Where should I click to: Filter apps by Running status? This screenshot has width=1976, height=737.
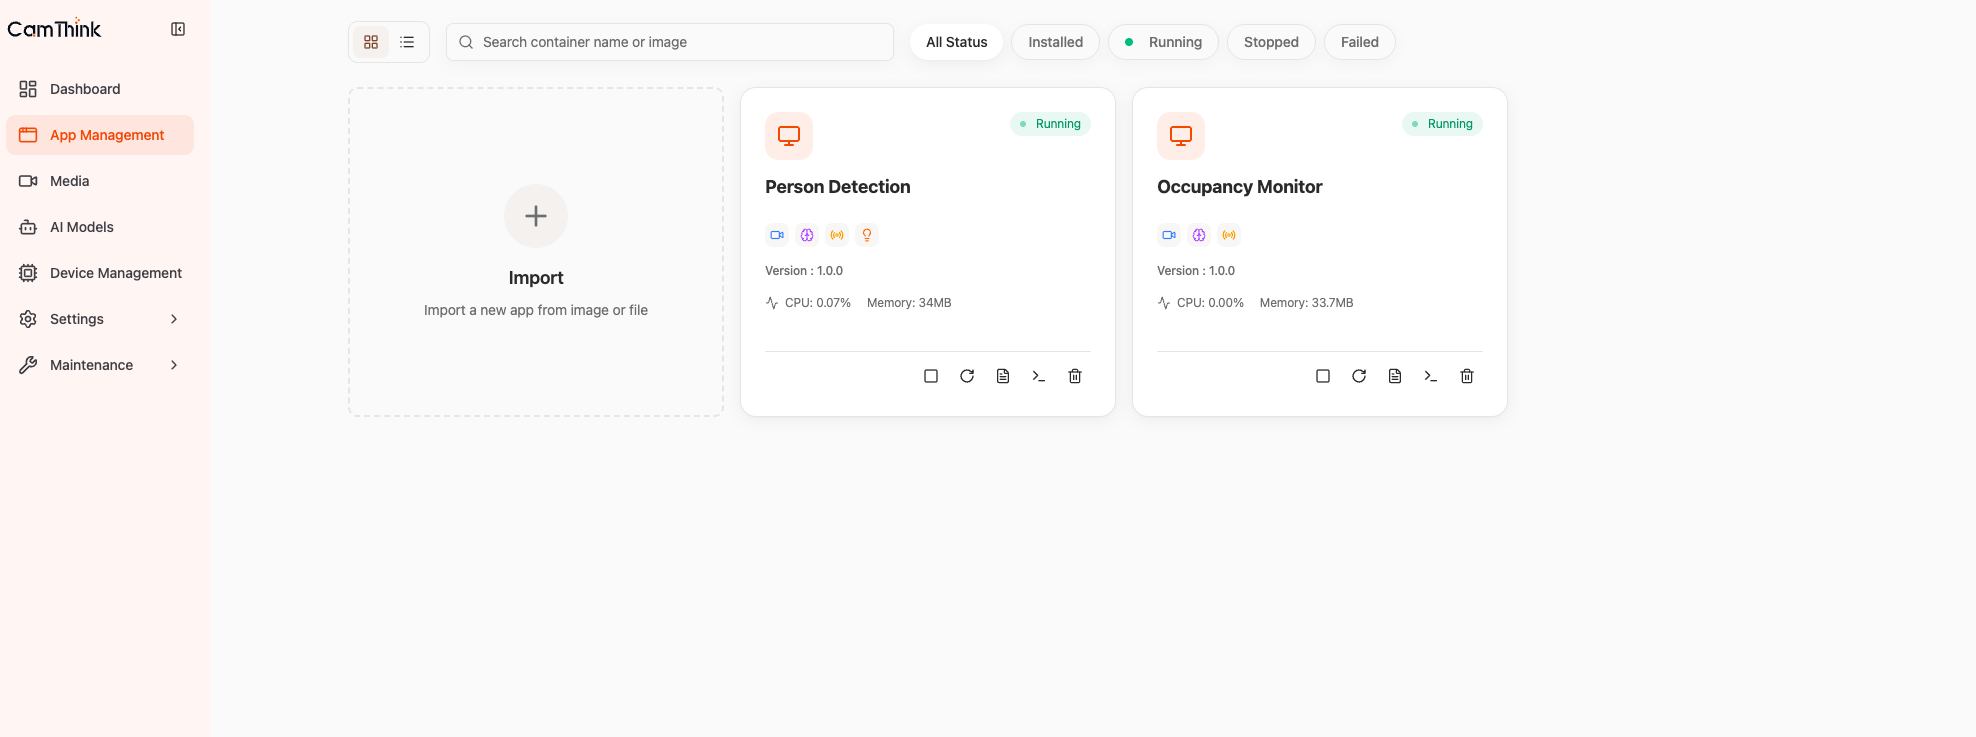(x=1163, y=42)
